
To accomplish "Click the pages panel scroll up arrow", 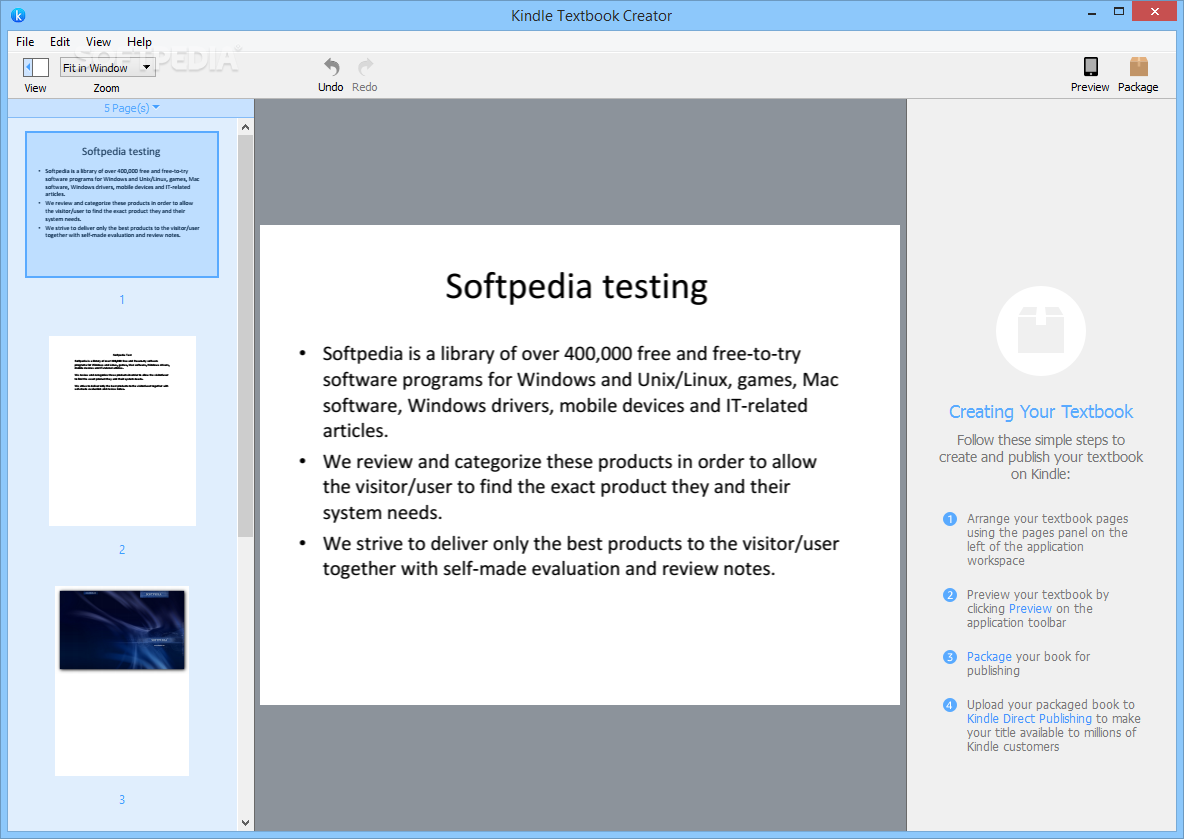I will (x=245, y=128).
